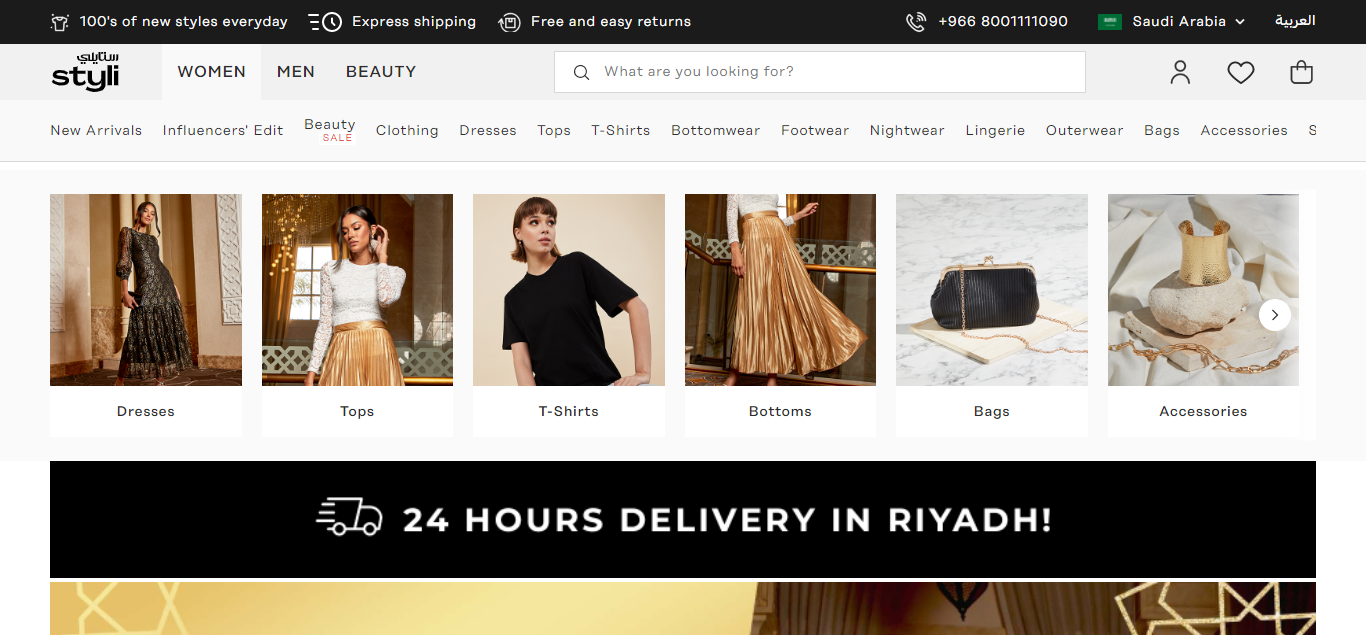This screenshot has height=635, width=1366.
Task: Open the user account profile icon
Action: coord(1180,72)
